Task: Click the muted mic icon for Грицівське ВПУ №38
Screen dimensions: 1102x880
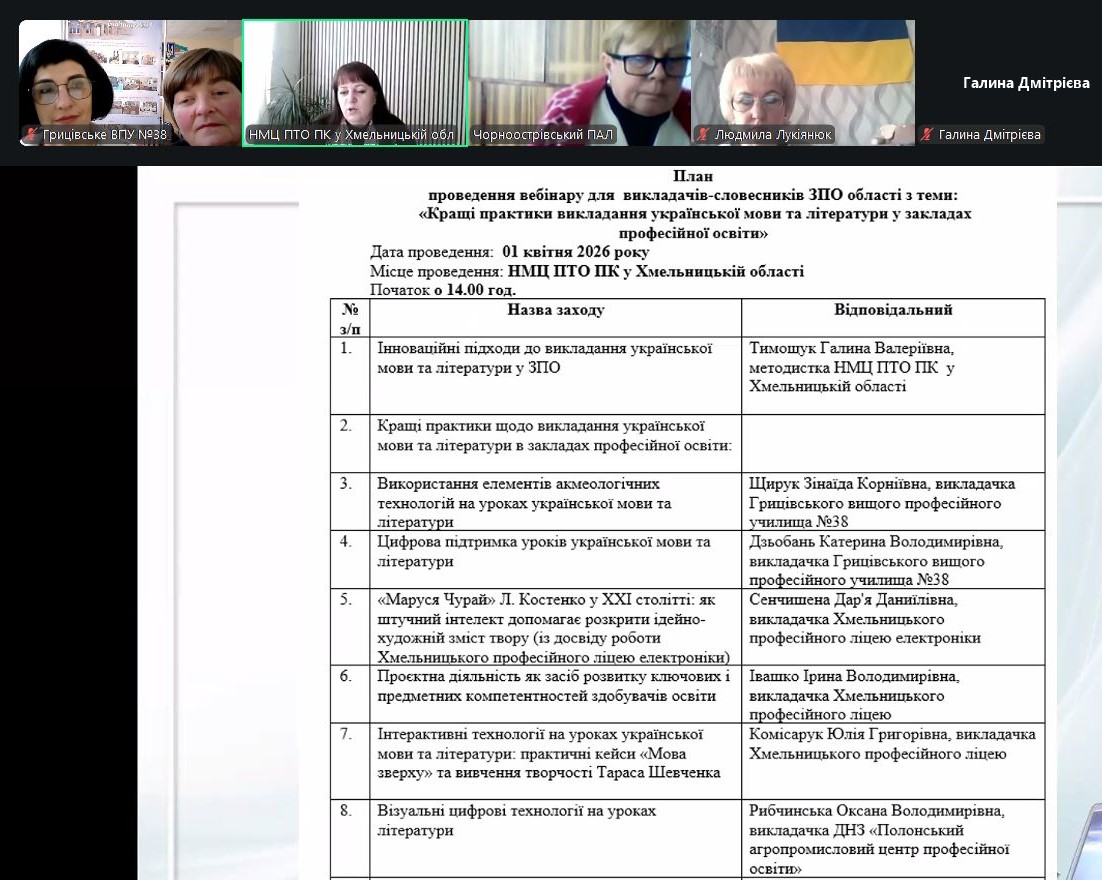Action: point(32,134)
